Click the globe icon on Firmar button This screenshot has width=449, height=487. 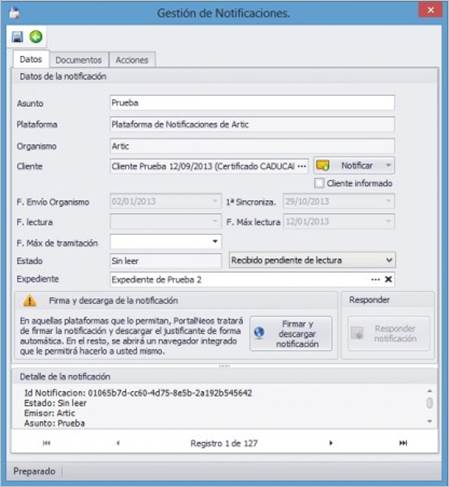click(259, 332)
